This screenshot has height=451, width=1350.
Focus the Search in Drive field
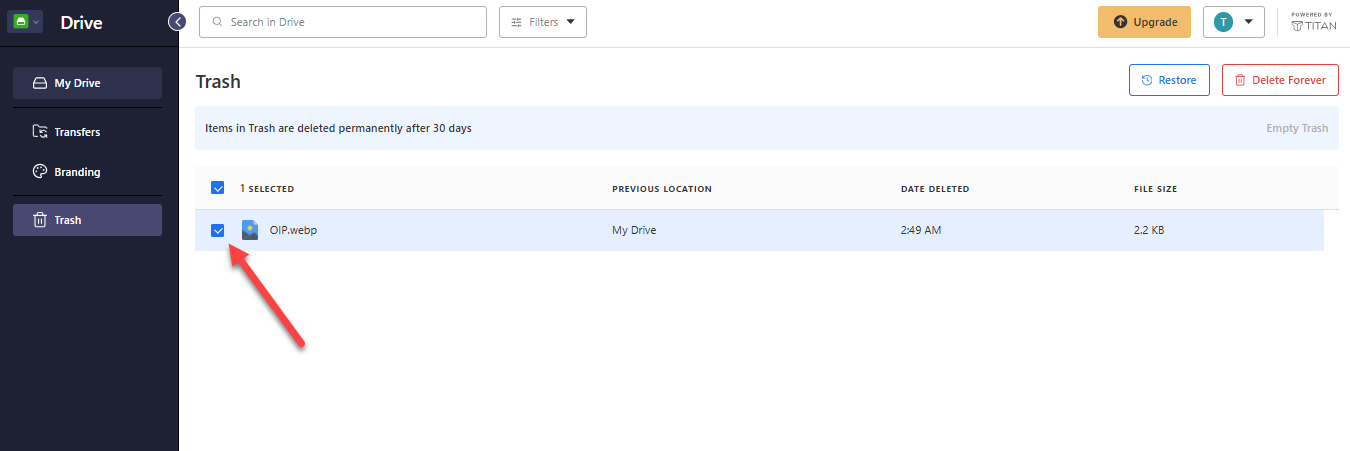point(343,22)
